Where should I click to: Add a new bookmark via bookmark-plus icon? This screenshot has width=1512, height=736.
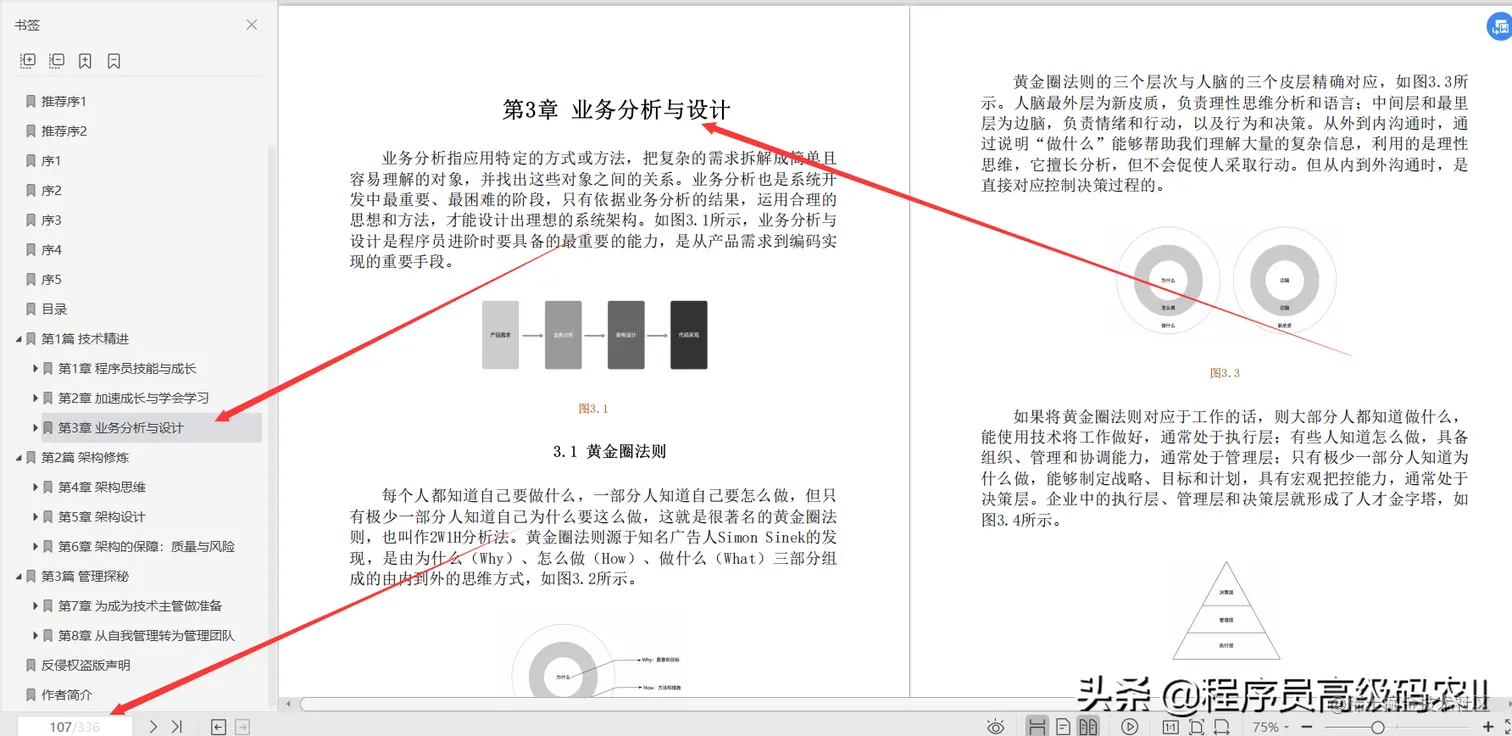pyautogui.click(x=85, y=60)
